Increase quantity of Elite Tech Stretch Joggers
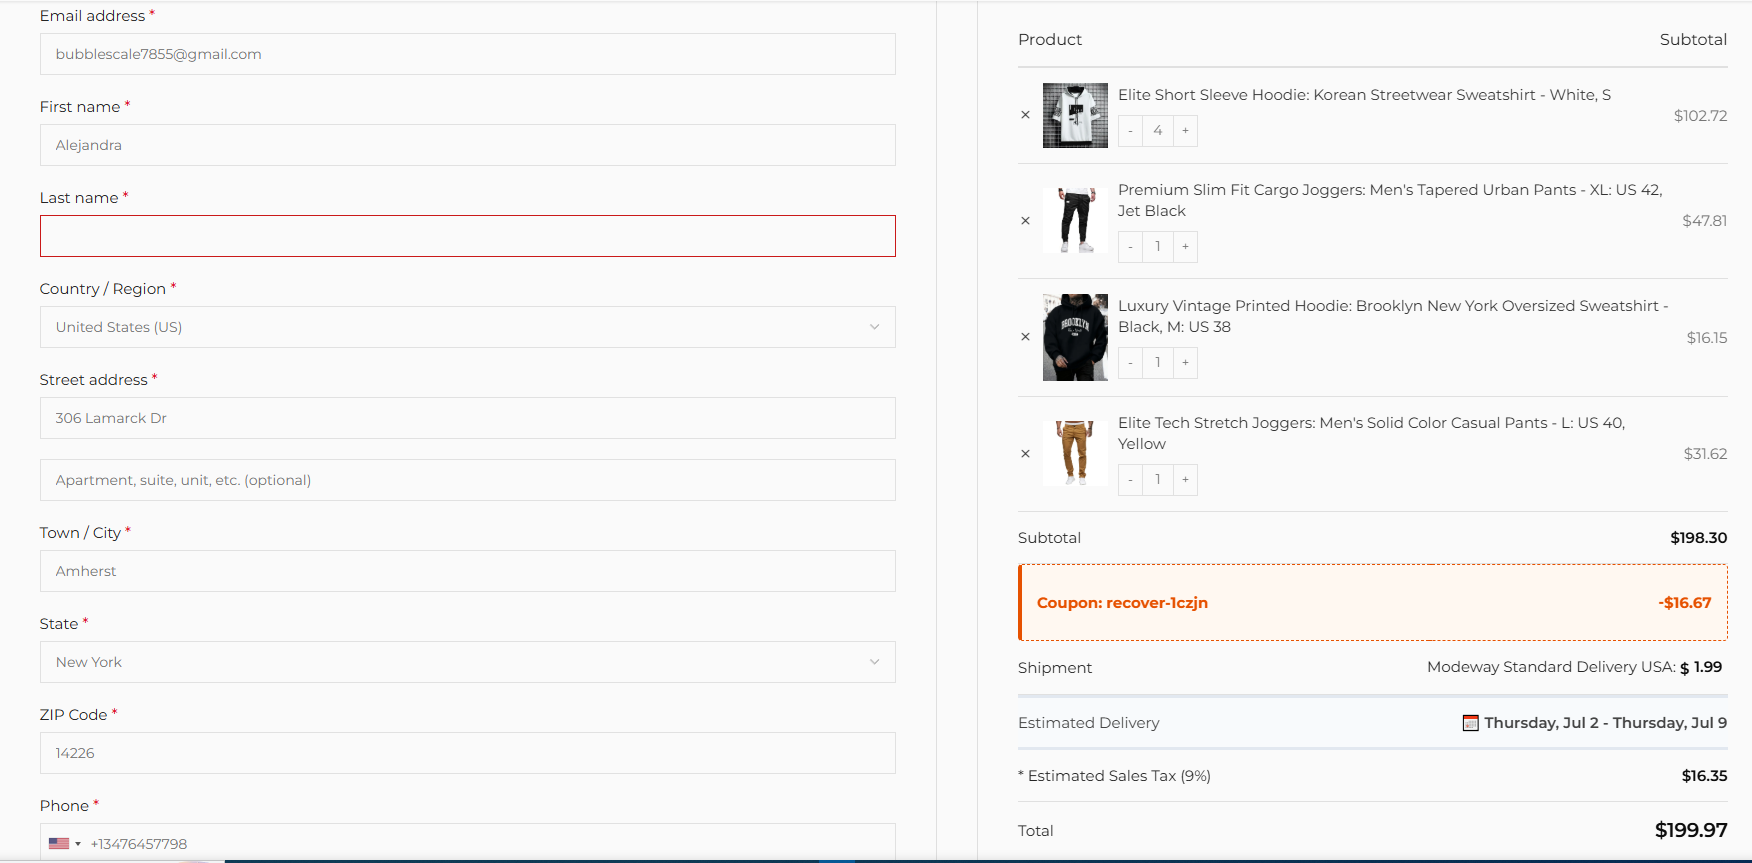The width and height of the screenshot is (1752, 863). (x=1185, y=480)
